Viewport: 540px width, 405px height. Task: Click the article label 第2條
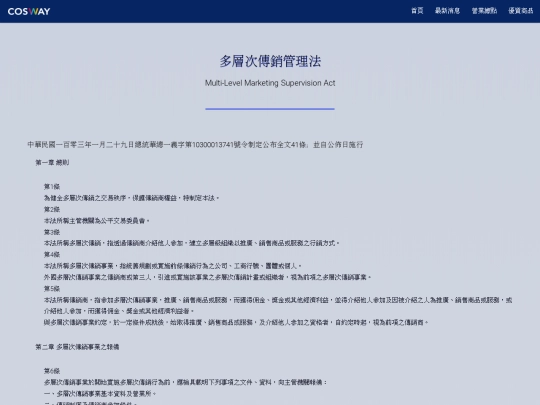52,209
